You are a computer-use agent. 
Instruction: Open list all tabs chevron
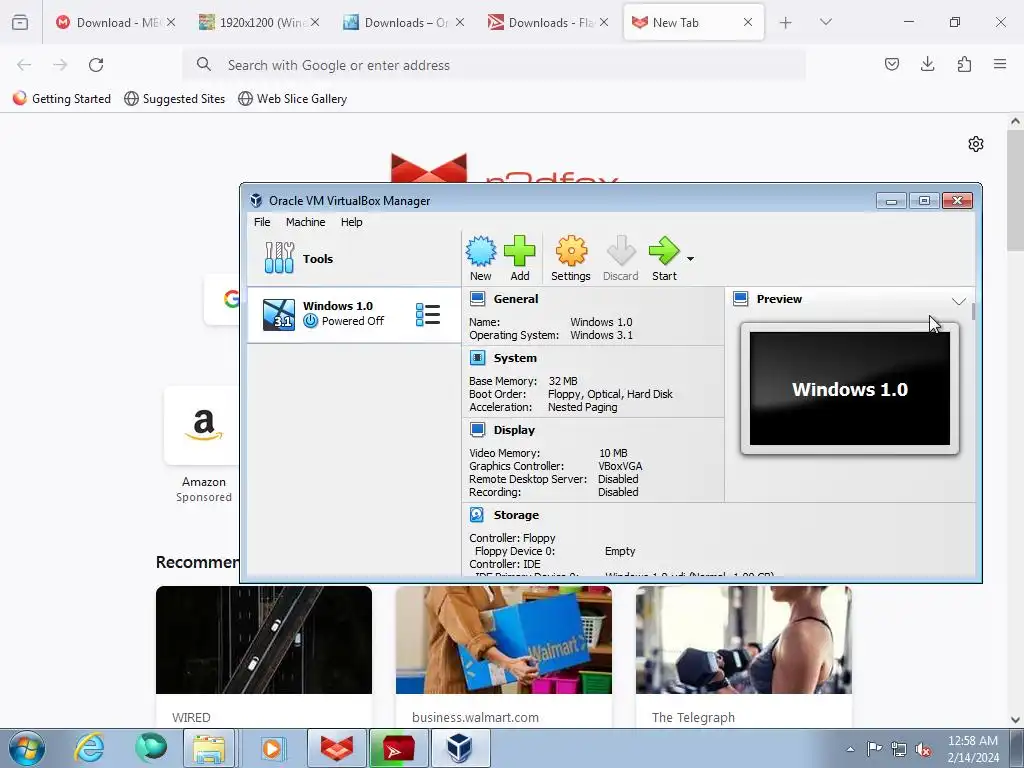pyautogui.click(x=825, y=22)
